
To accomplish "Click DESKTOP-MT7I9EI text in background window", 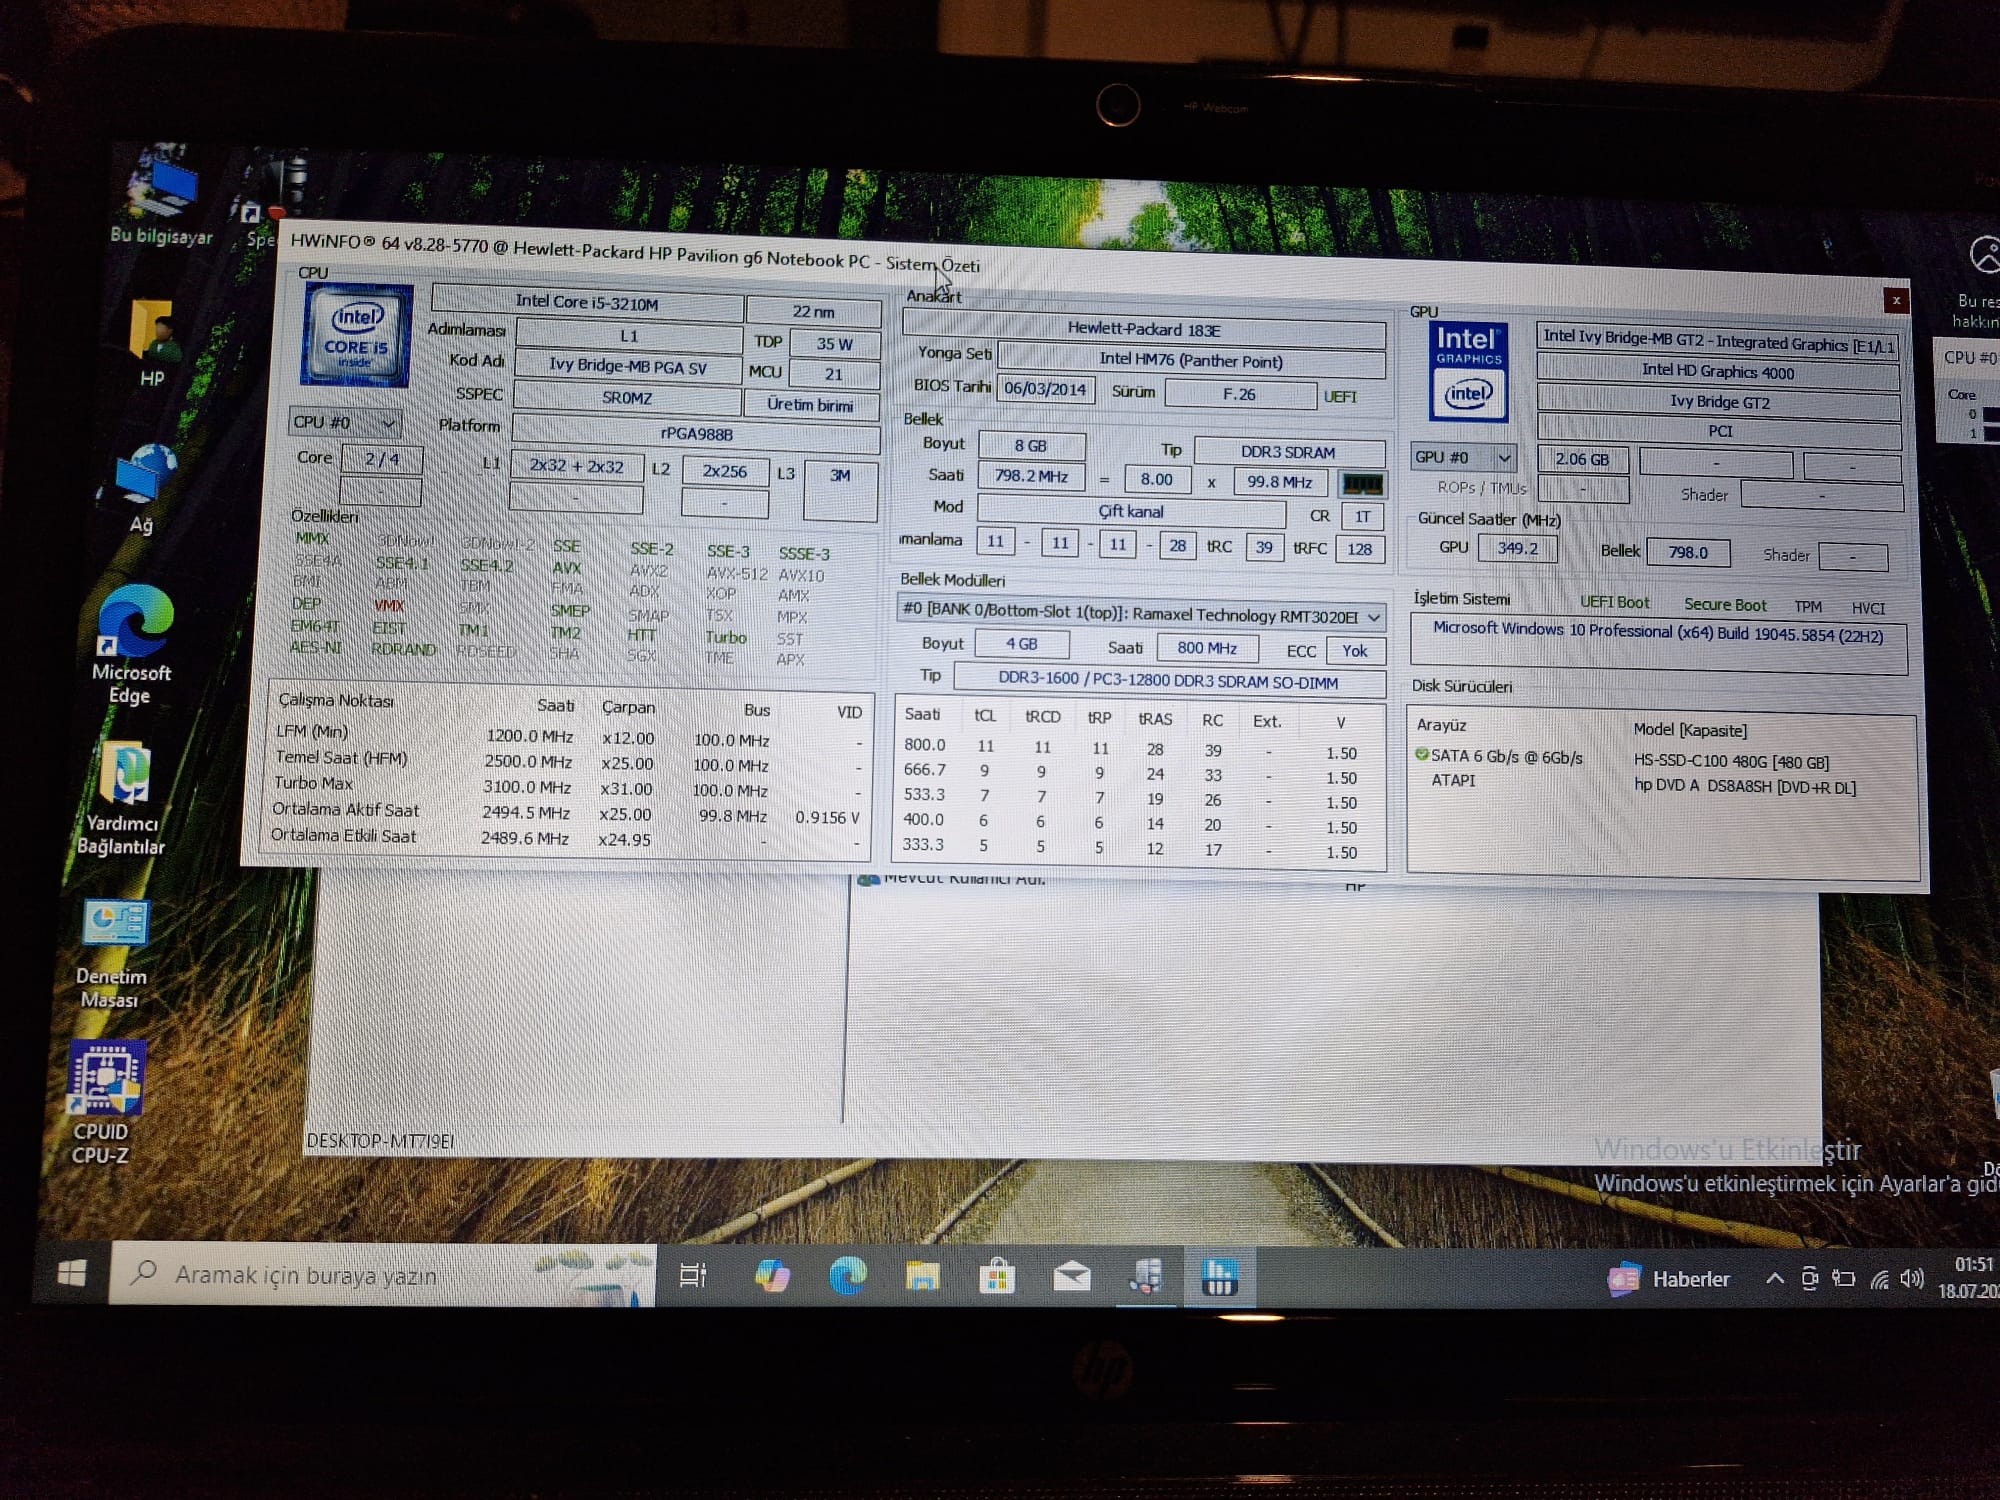I will 380,1141.
